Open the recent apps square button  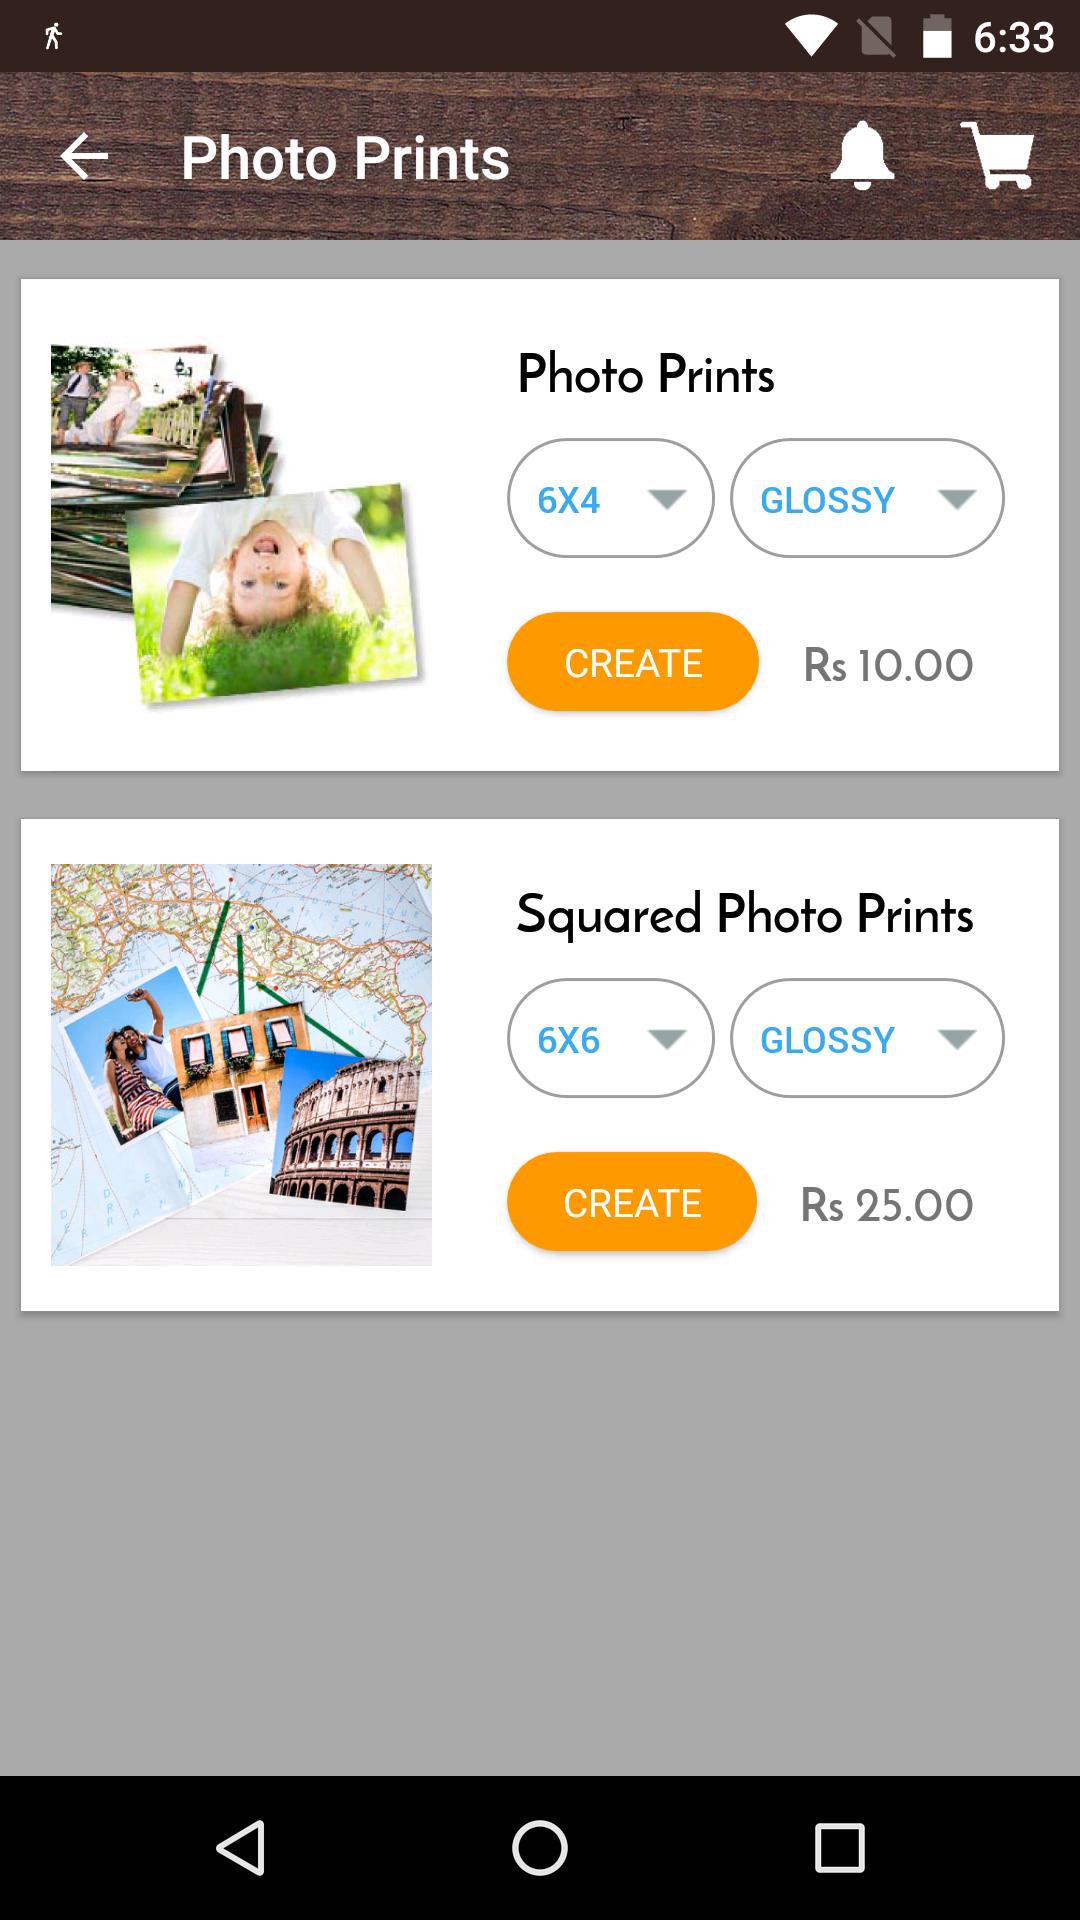coord(839,1847)
